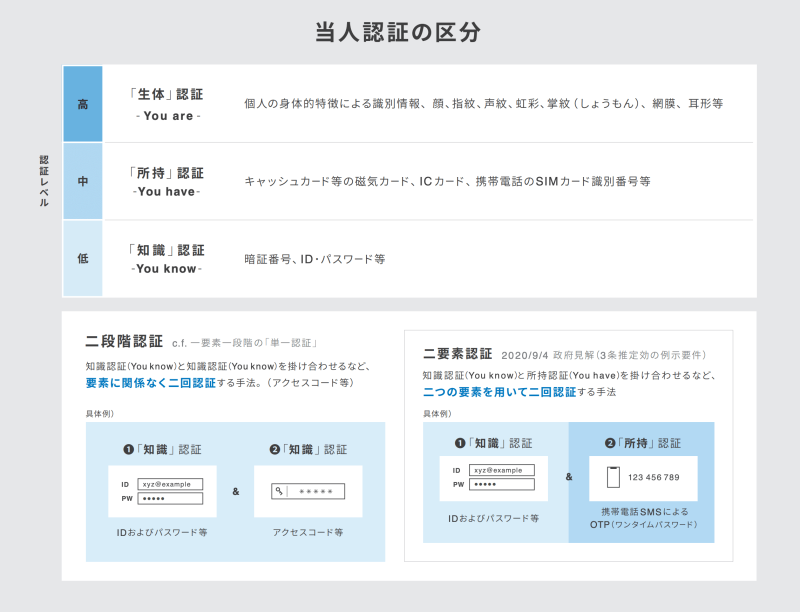
Task: Click the page title 当人認証の区分
Action: 399,32
